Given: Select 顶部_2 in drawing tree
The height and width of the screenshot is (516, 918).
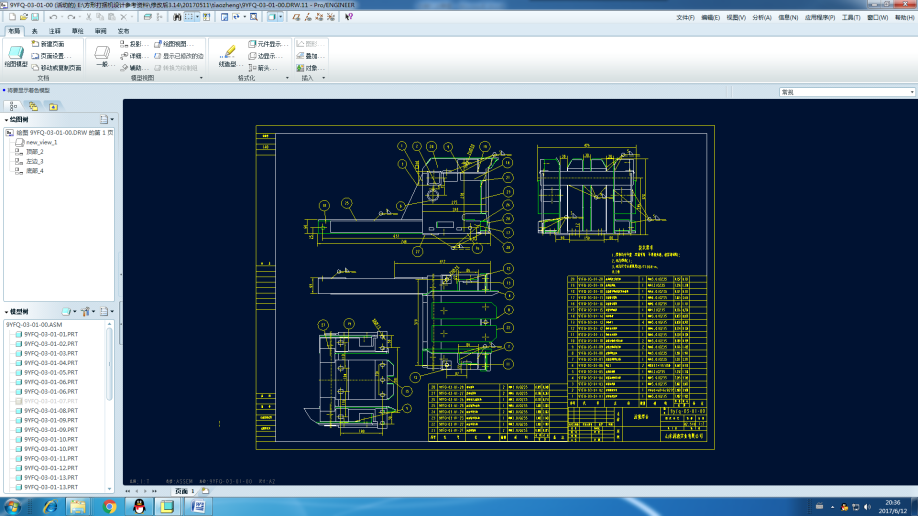Looking at the screenshot, I should pyautogui.click(x=29, y=152).
